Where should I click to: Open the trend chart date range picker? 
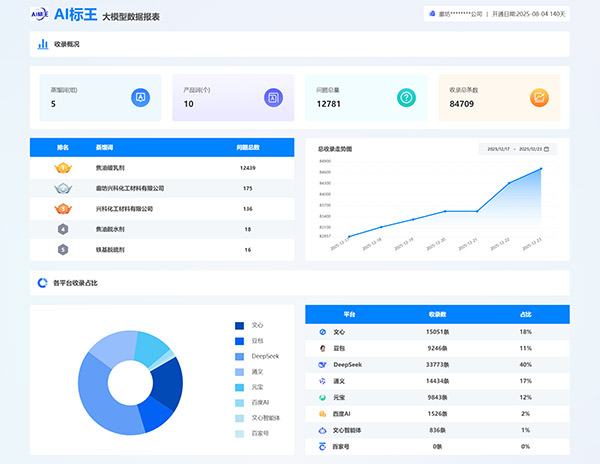pos(517,149)
